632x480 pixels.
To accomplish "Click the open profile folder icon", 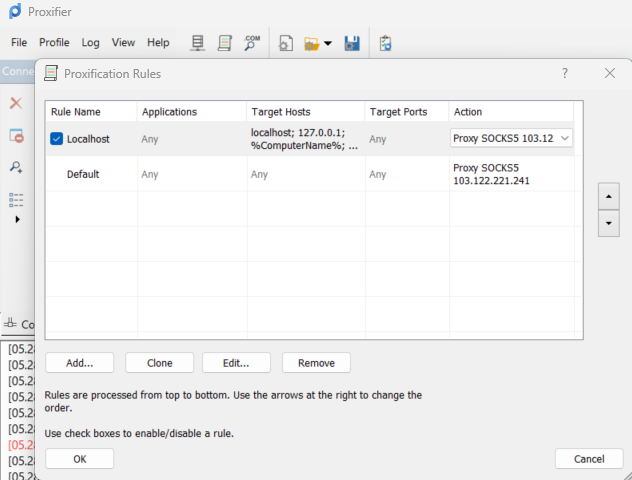I will point(311,43).
